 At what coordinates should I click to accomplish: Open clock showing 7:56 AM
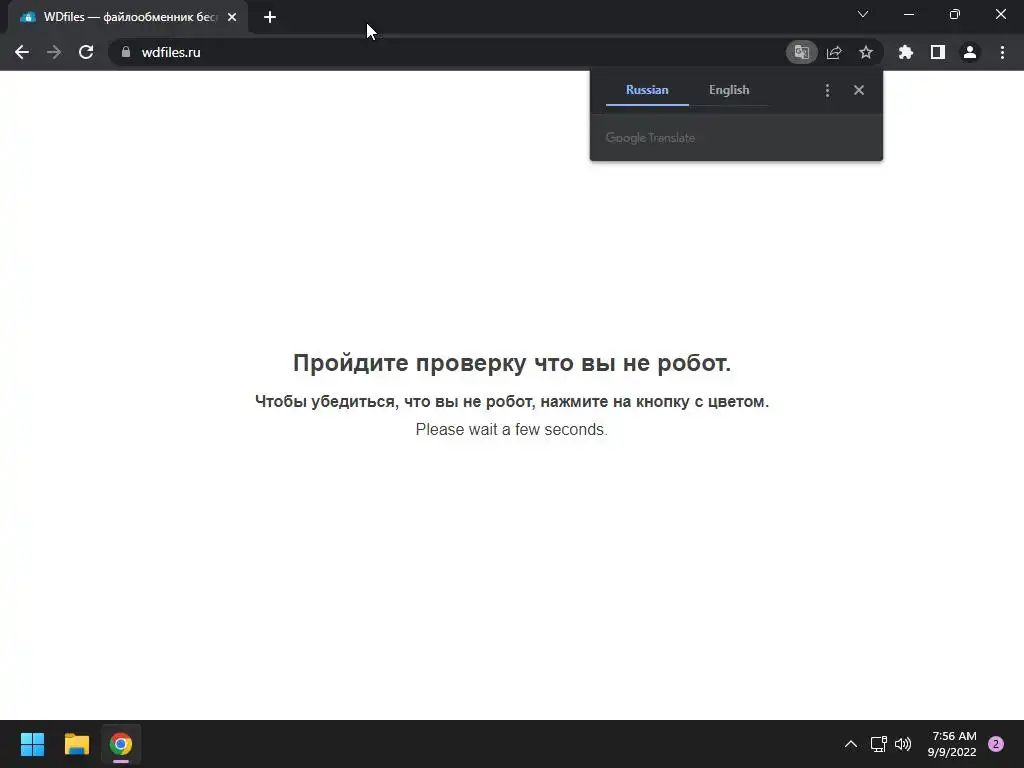(x=952, y=744)
